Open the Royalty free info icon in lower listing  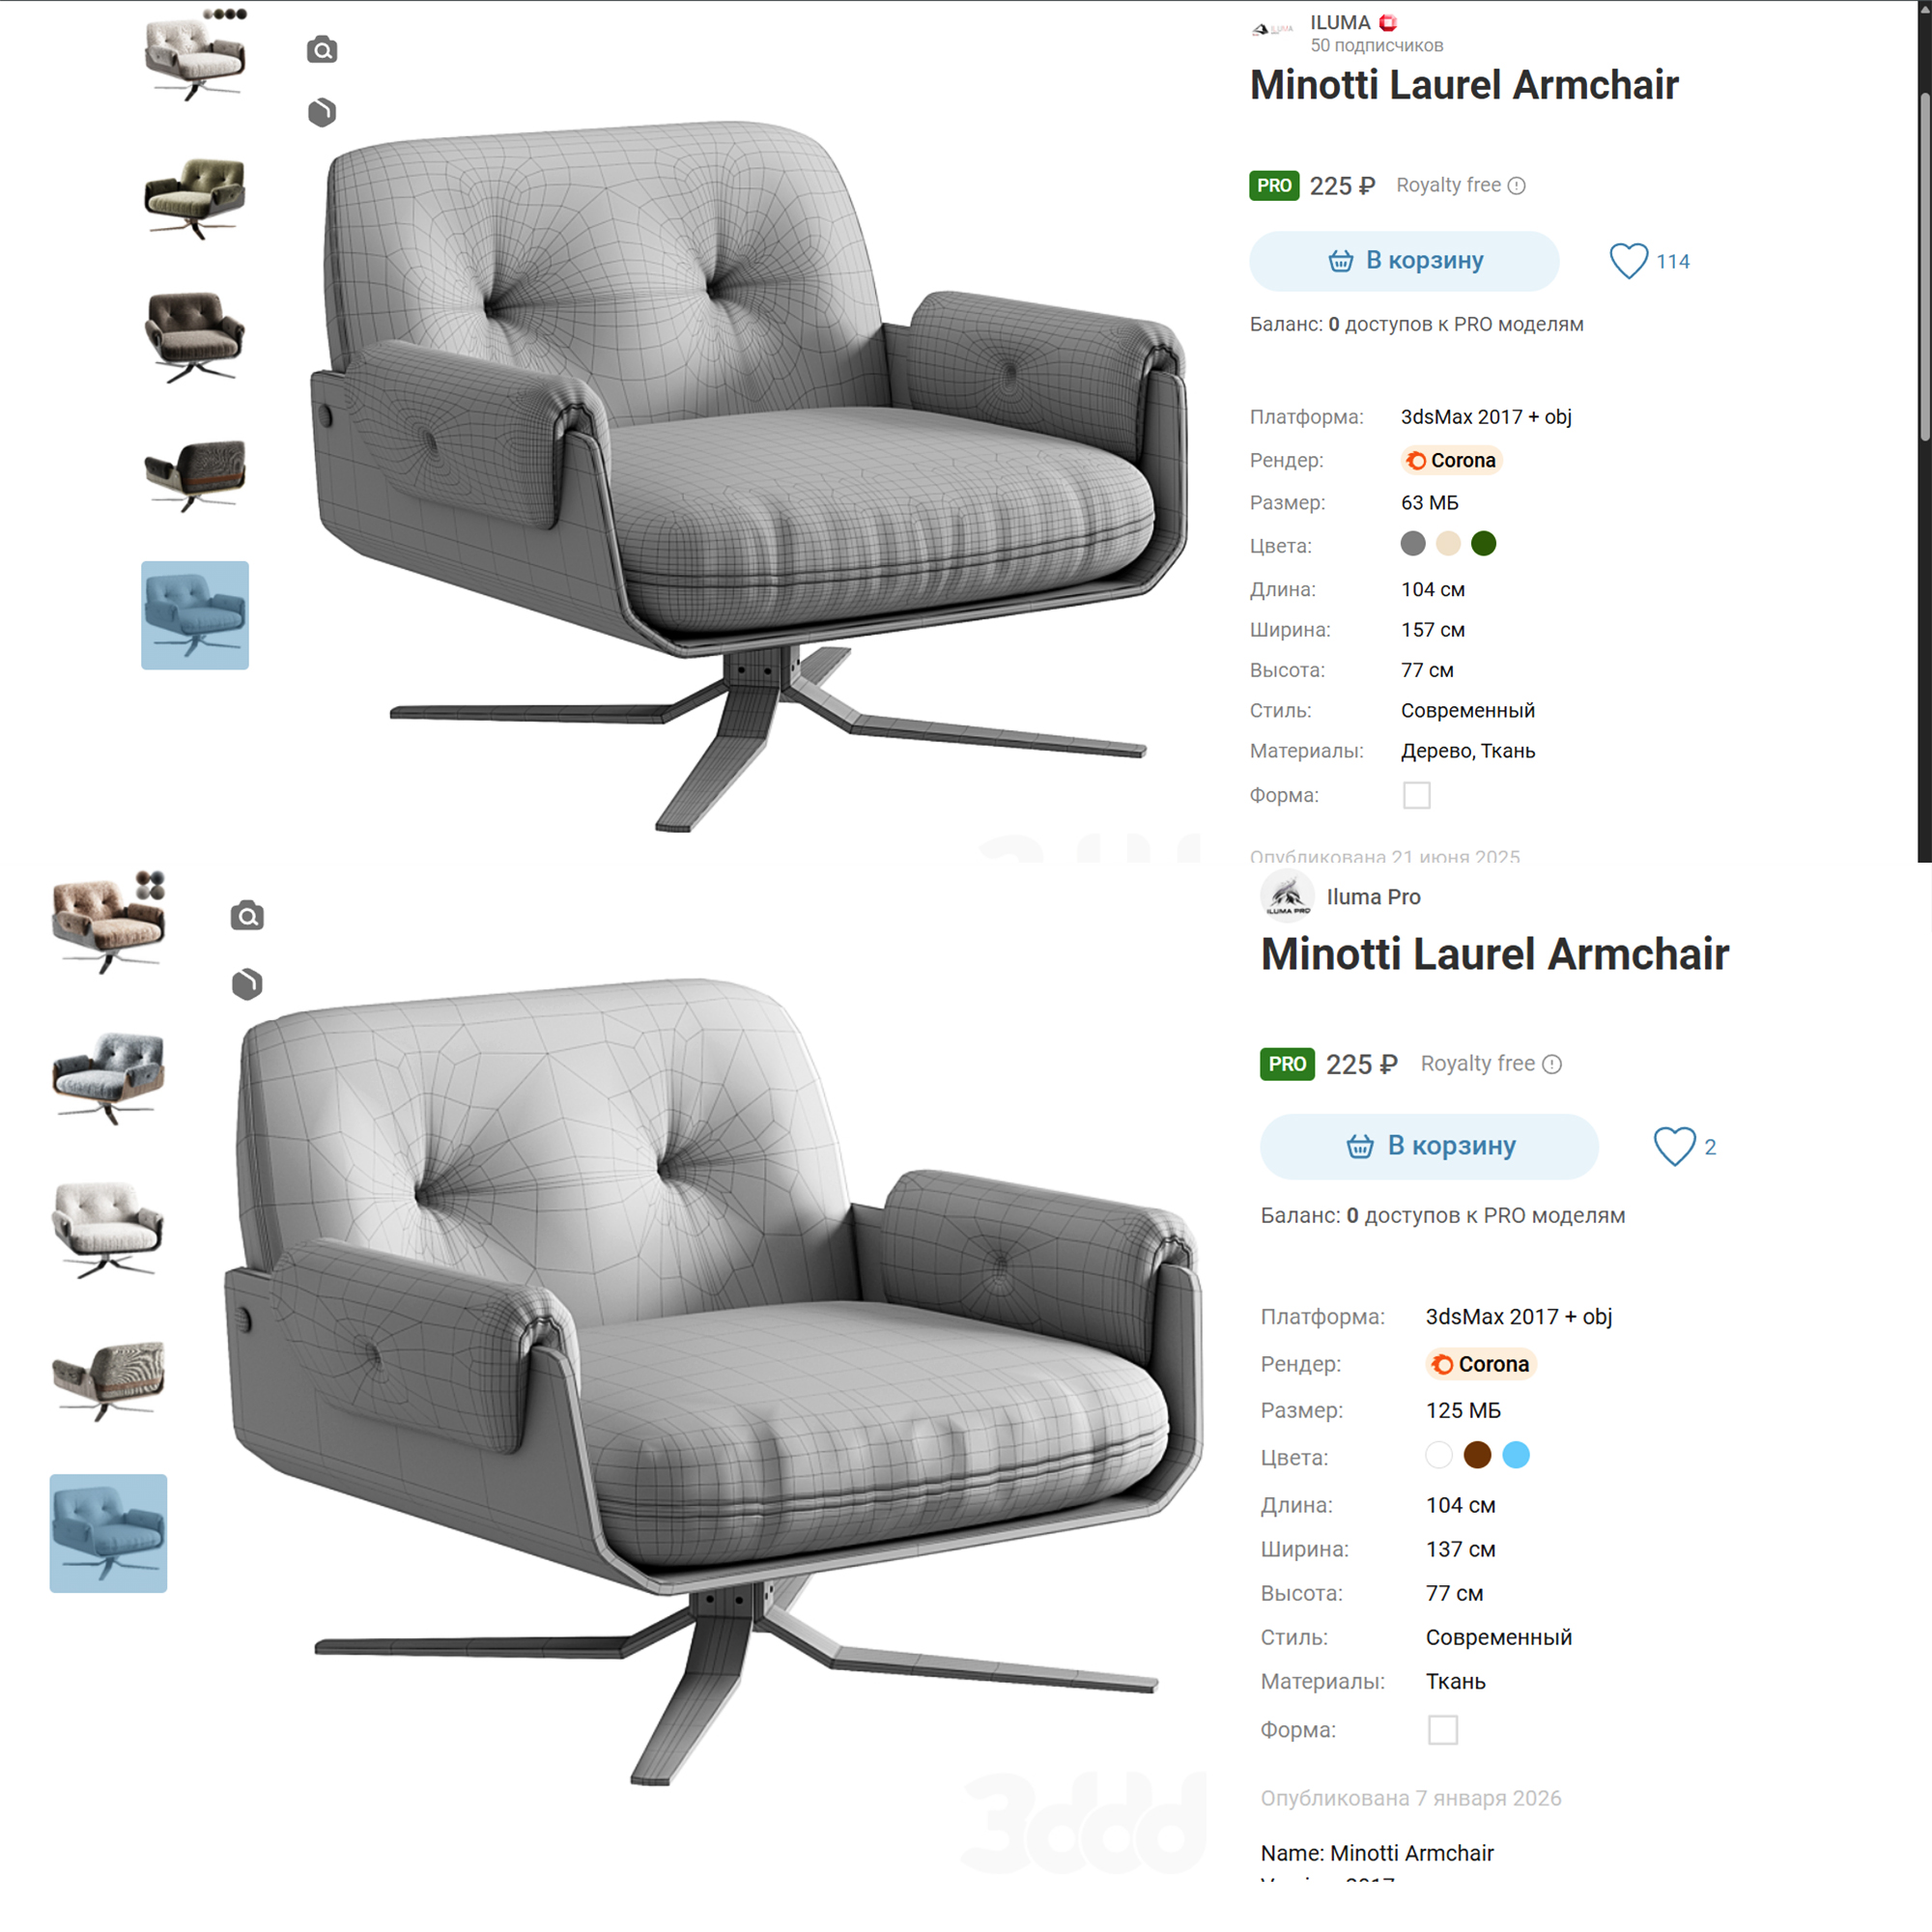[1551, 1064]
